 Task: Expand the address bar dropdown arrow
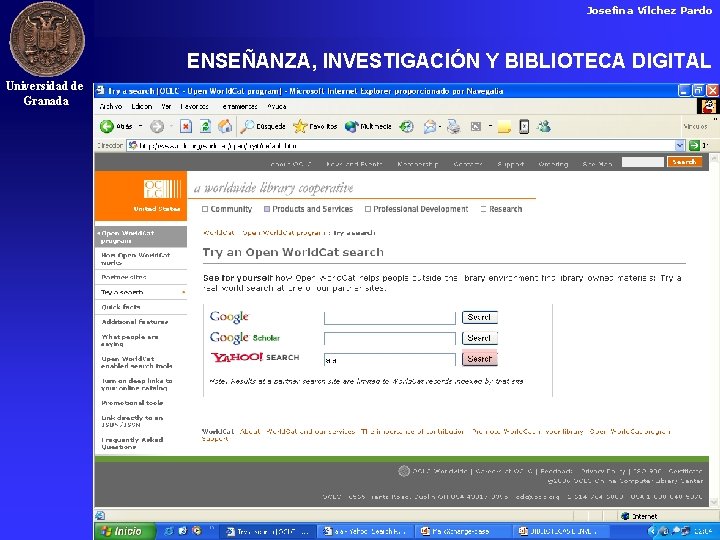pyautogui.click(x=680, y=146)
